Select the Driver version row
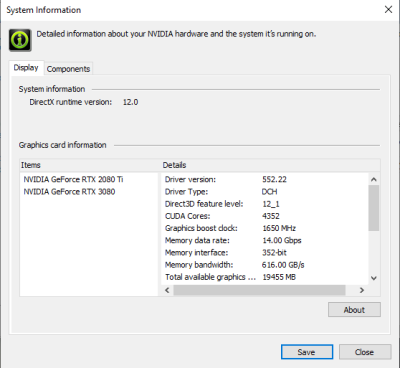Viewport: 400px width, 368px height. 265,179
